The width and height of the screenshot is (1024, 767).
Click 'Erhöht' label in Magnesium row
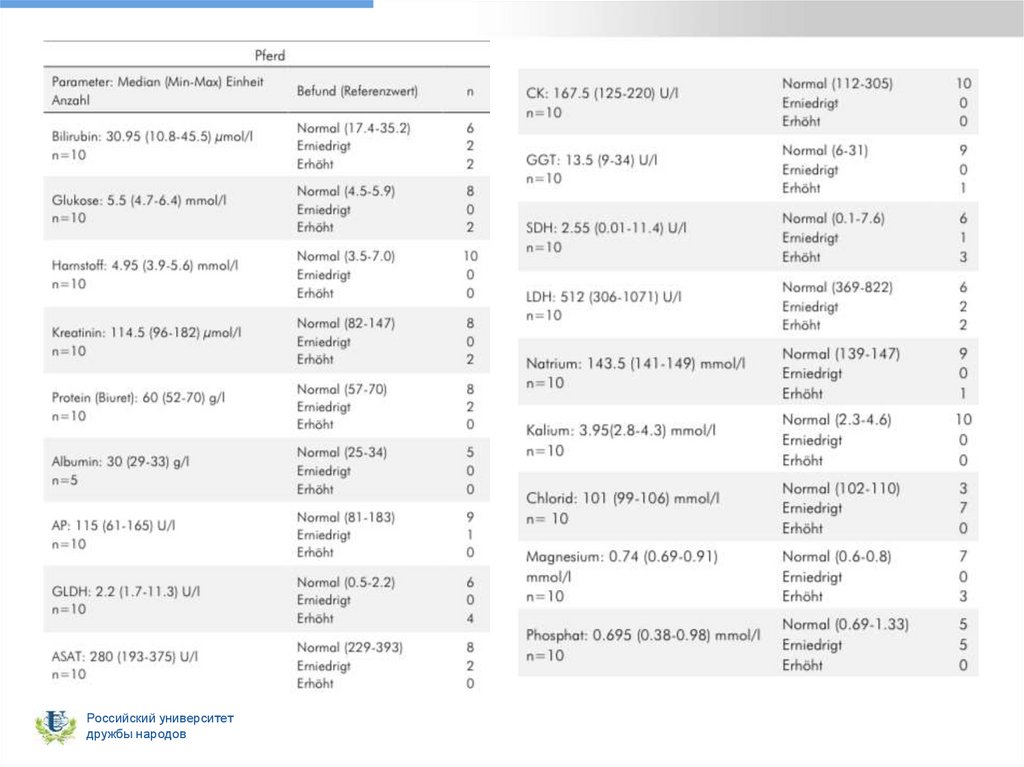click(x=803, y=596)
